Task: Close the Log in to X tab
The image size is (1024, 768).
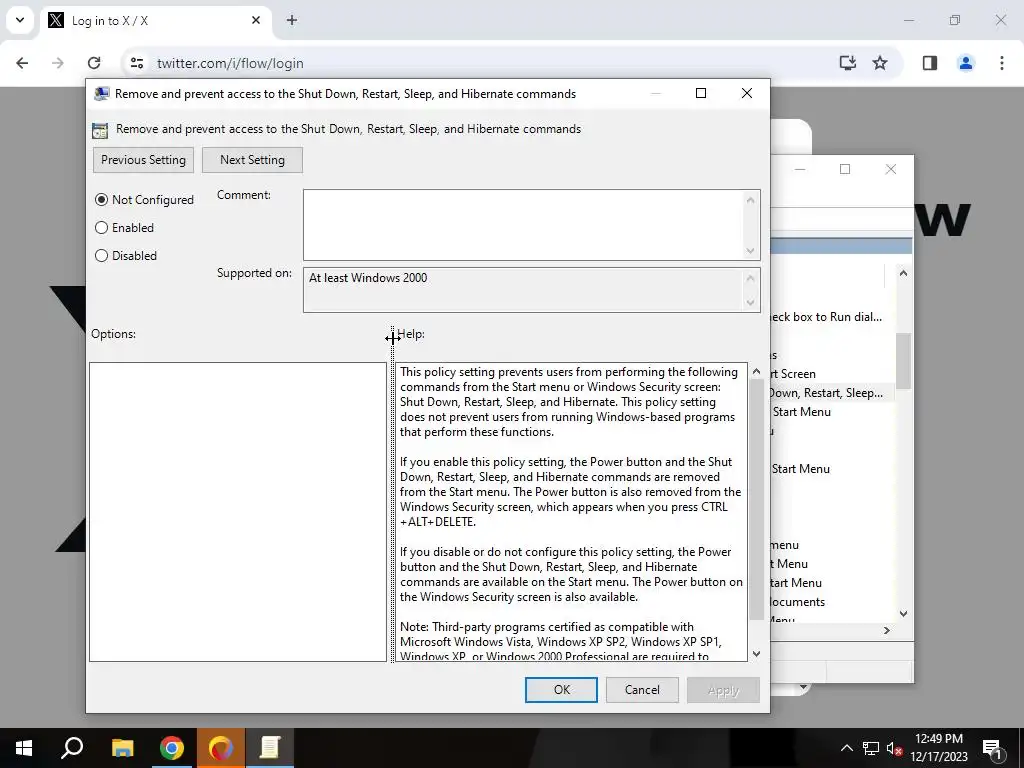Action: 256,20
